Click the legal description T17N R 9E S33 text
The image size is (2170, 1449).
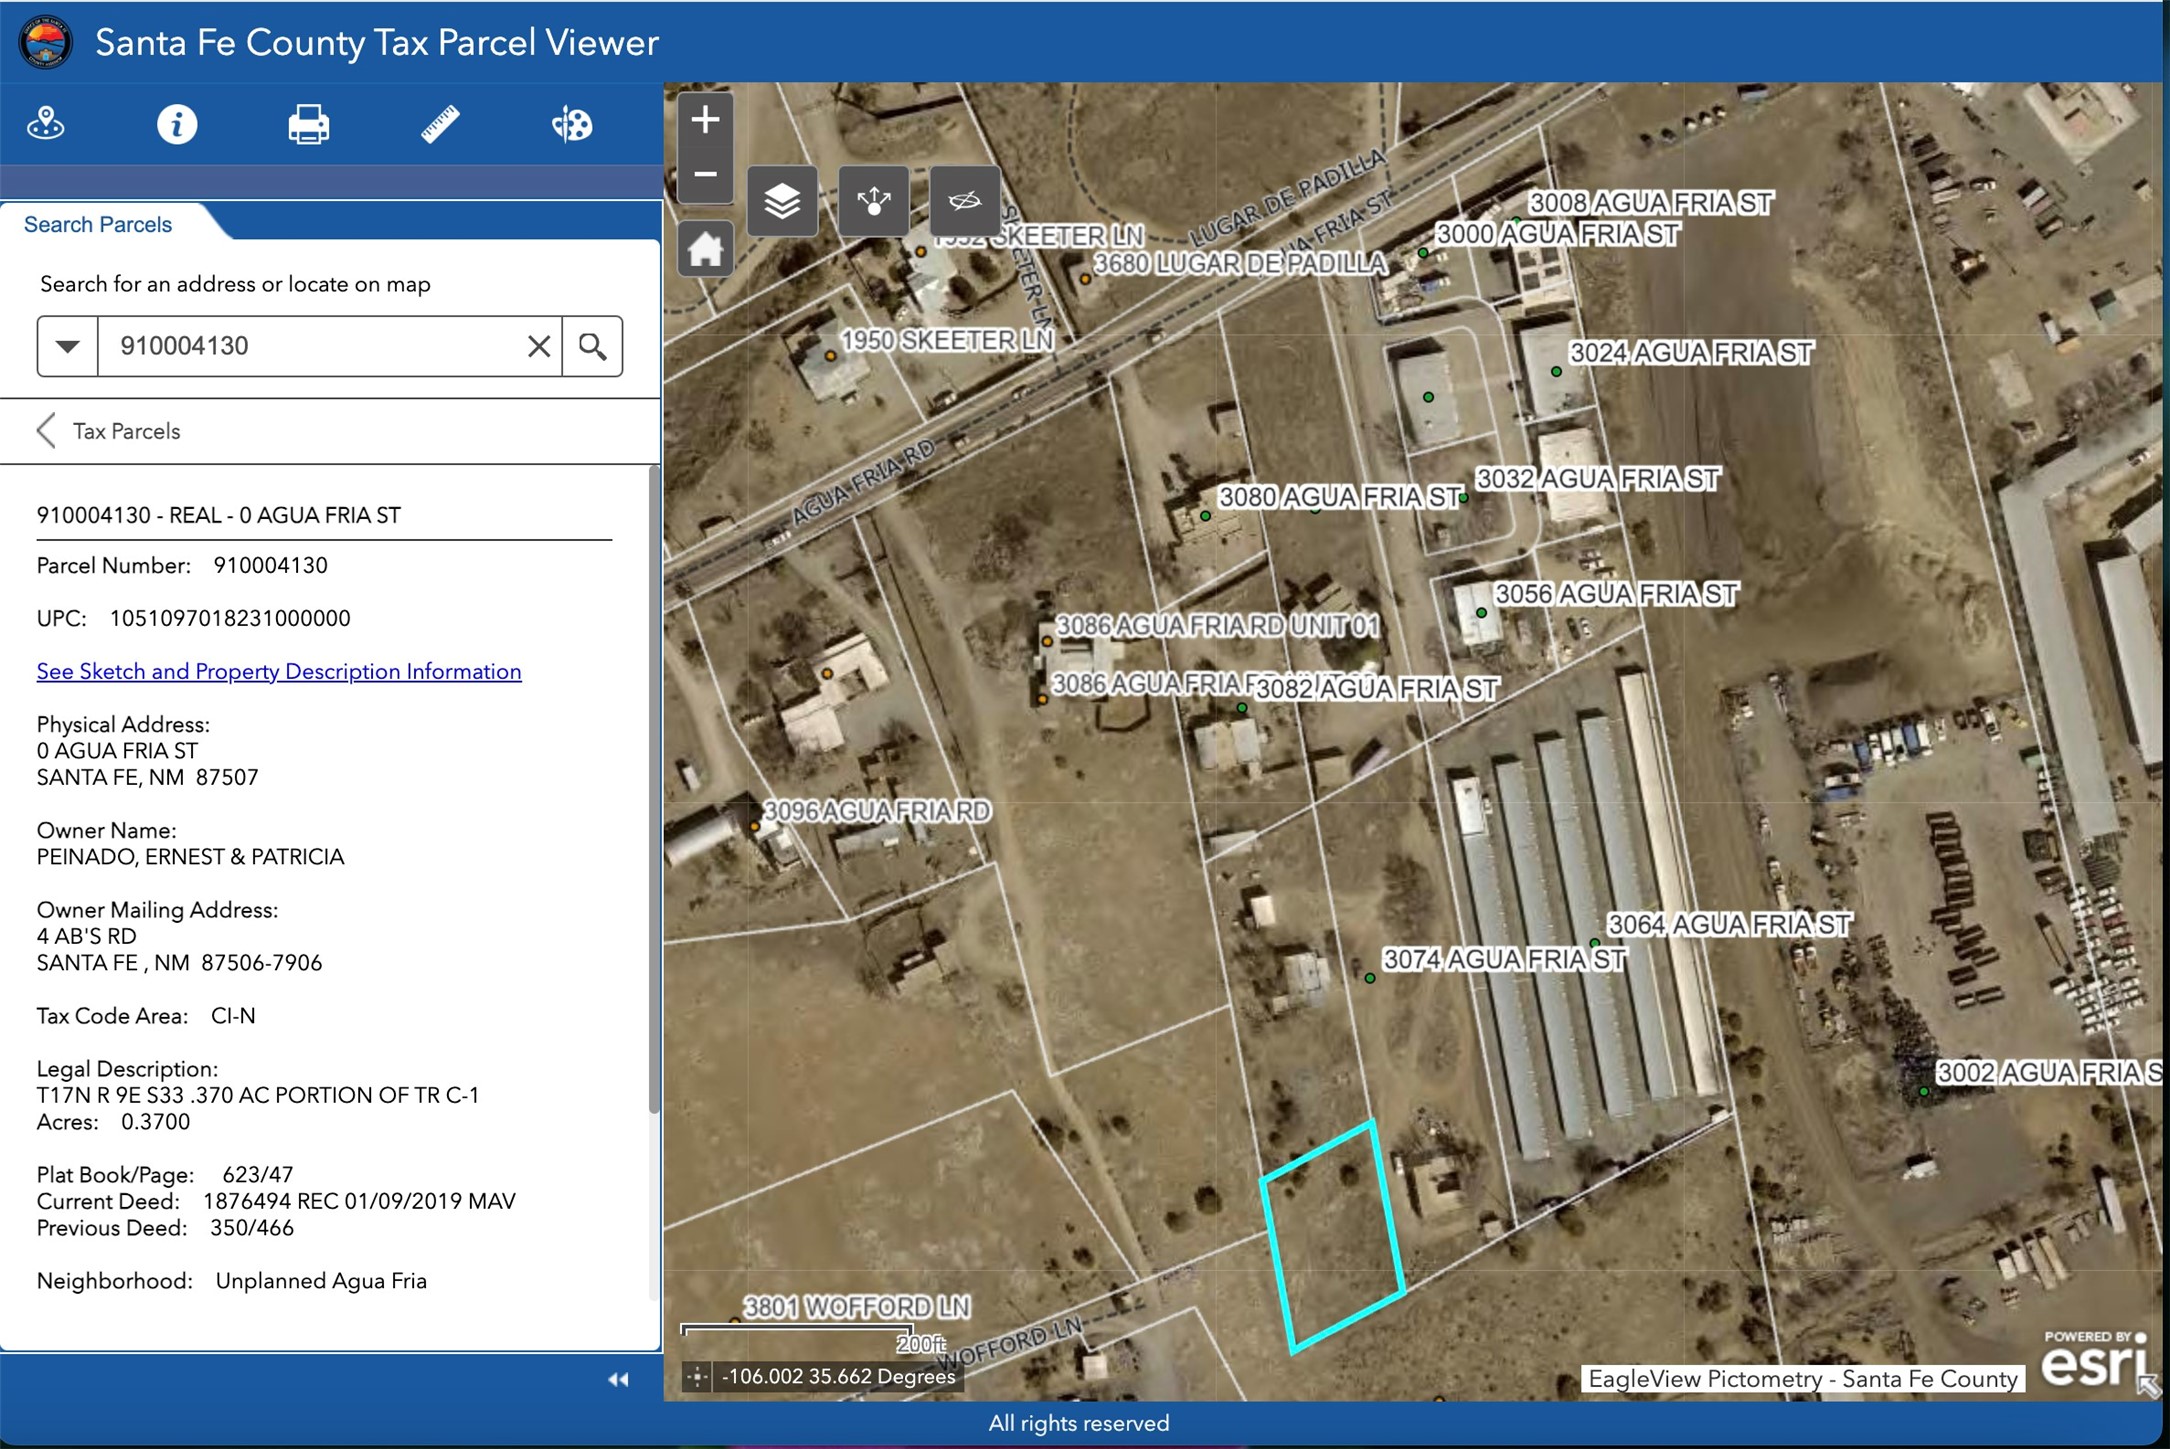pos(258,1095)
